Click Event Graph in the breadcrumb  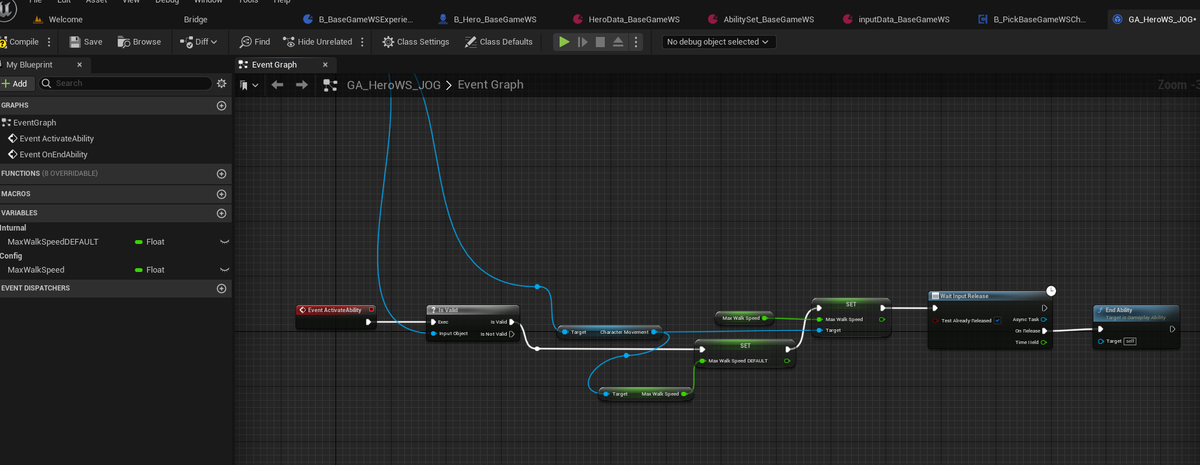click(490, 85)
